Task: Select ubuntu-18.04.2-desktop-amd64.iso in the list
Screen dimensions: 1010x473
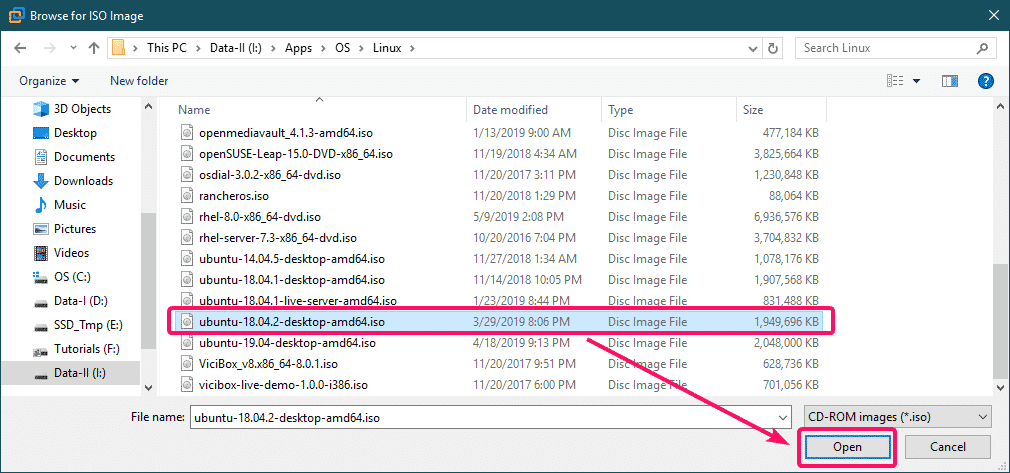Action: (500, 321)
